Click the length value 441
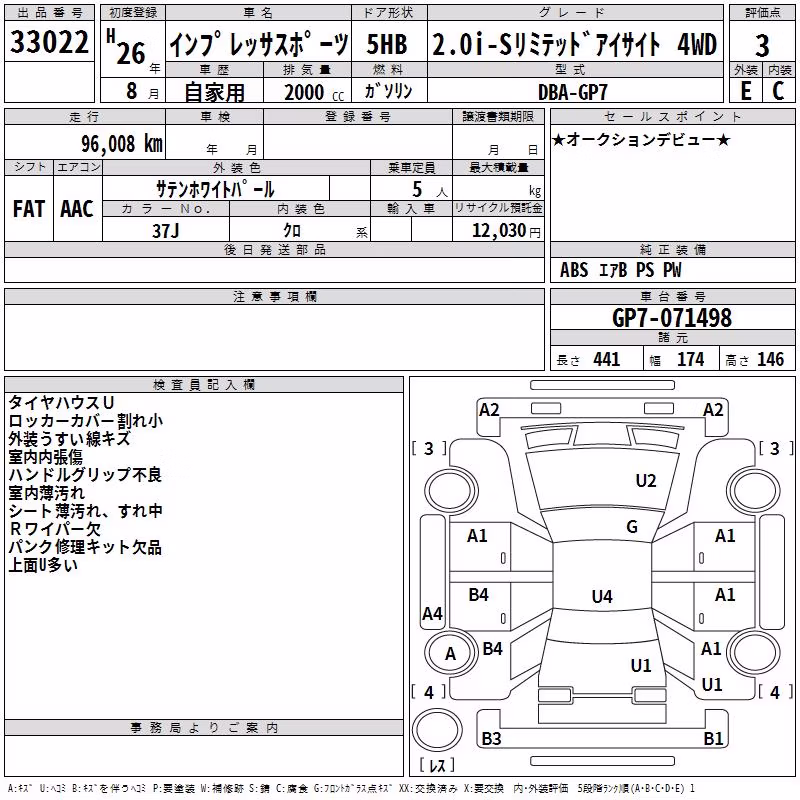800x800 pixels. (607, 359)
